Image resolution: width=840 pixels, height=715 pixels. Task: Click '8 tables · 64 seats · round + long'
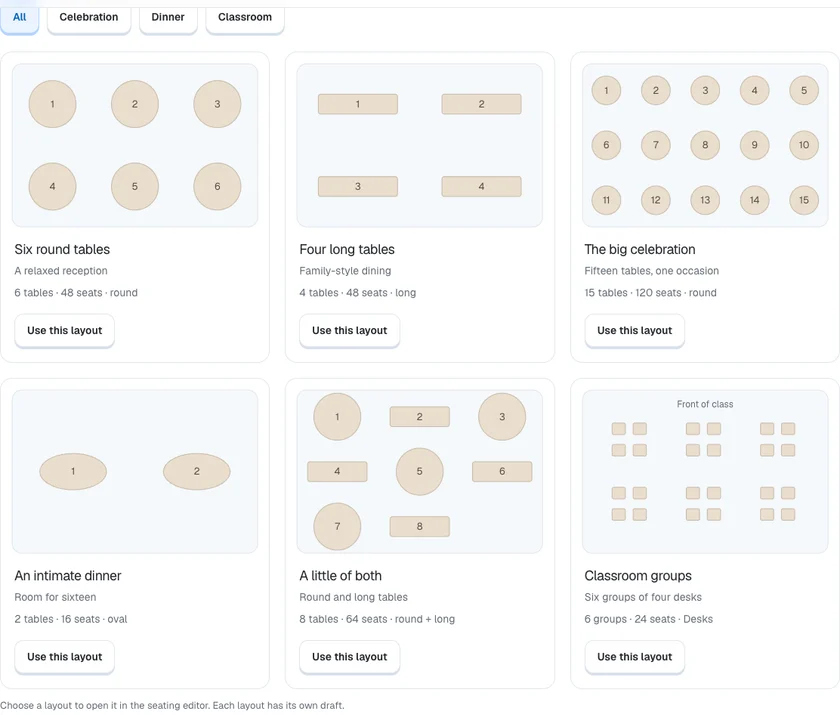click(x=377, y=619)
